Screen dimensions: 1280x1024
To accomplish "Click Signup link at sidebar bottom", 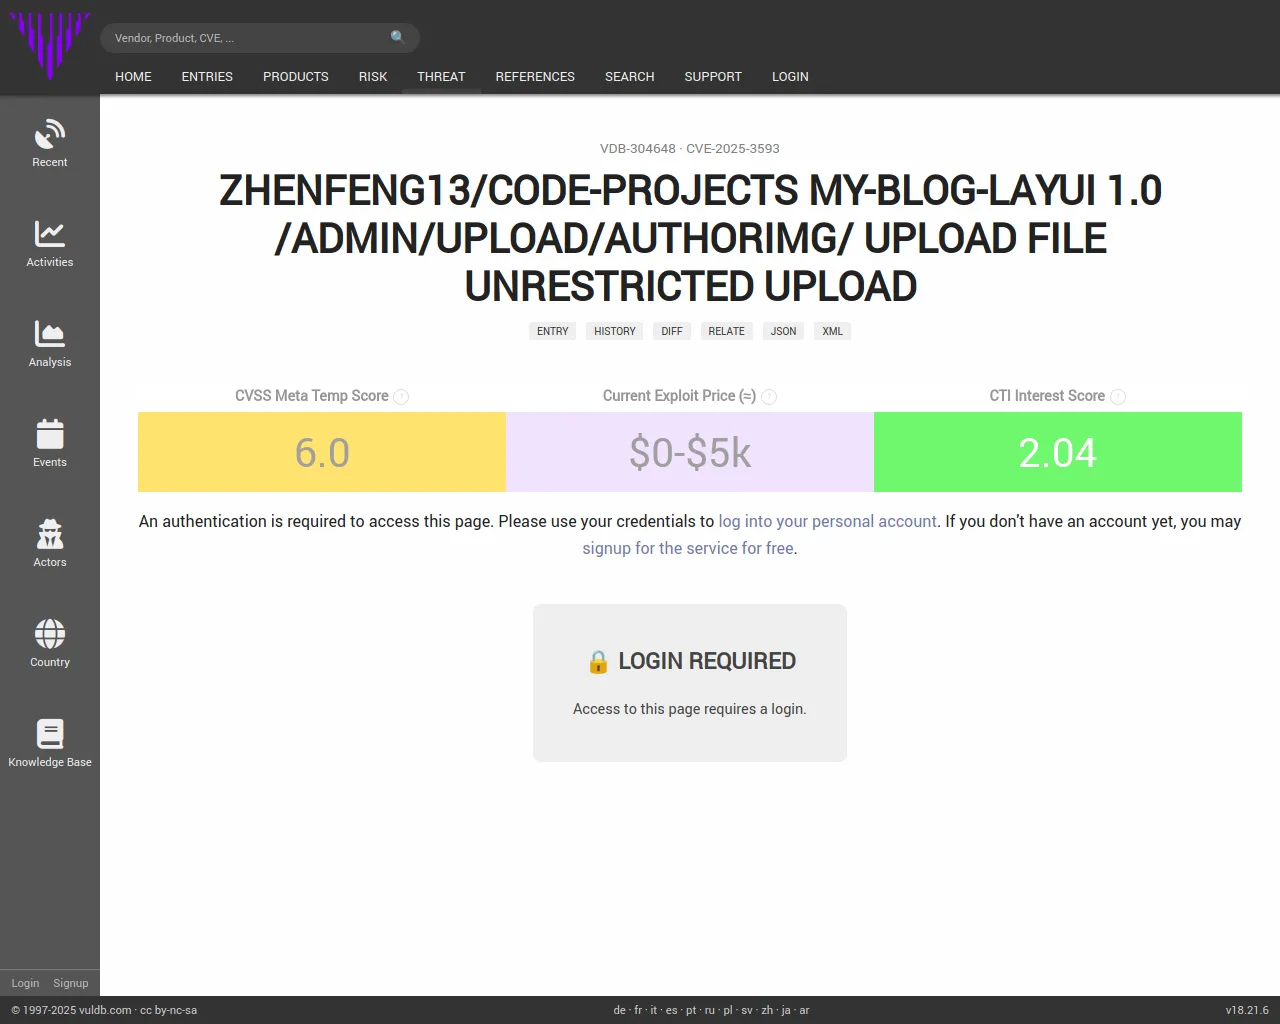I will click(71, 983).
